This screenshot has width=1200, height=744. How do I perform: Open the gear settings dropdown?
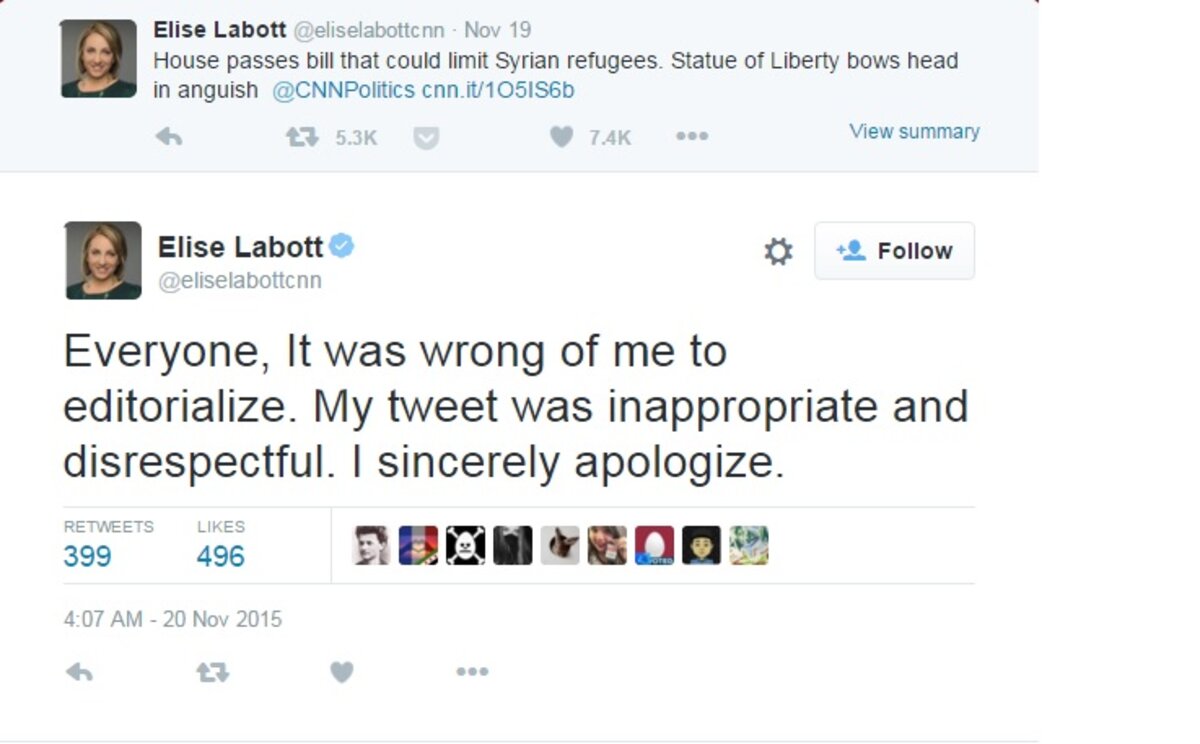[x=778, y=251]
